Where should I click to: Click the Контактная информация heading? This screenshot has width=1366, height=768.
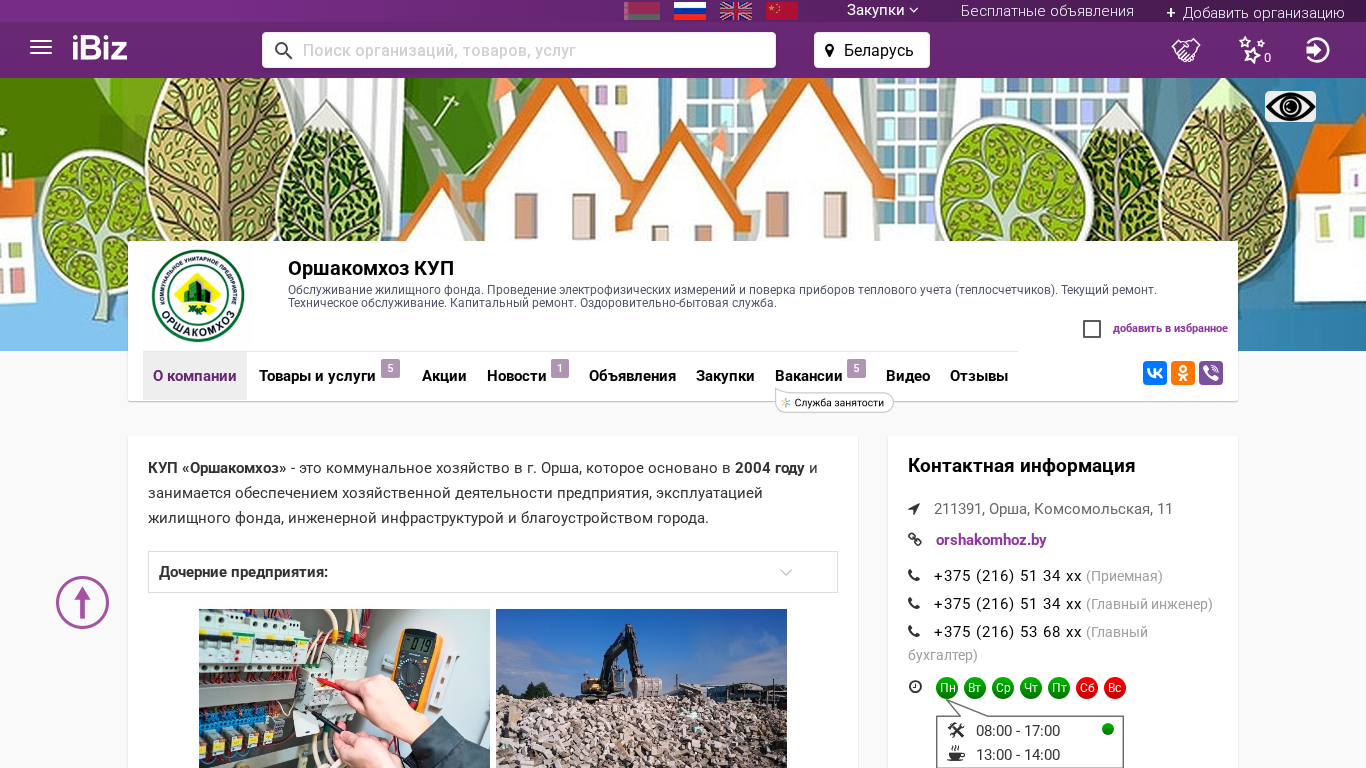1021,466
